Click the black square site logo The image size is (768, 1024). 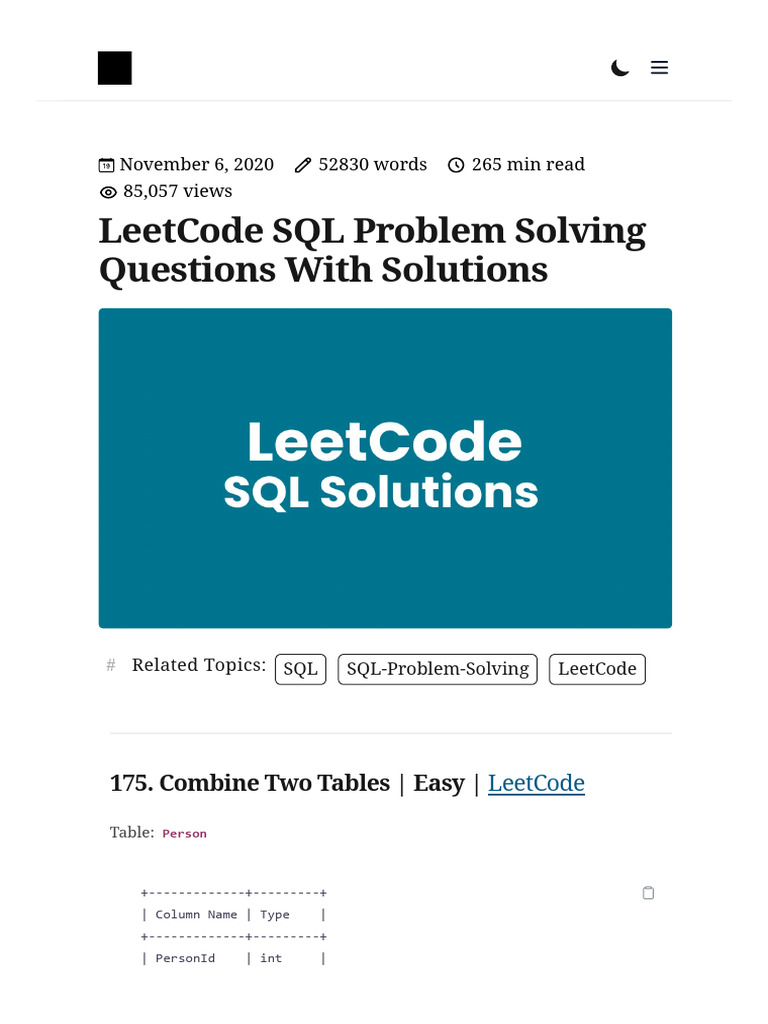[x=115, y=68]
